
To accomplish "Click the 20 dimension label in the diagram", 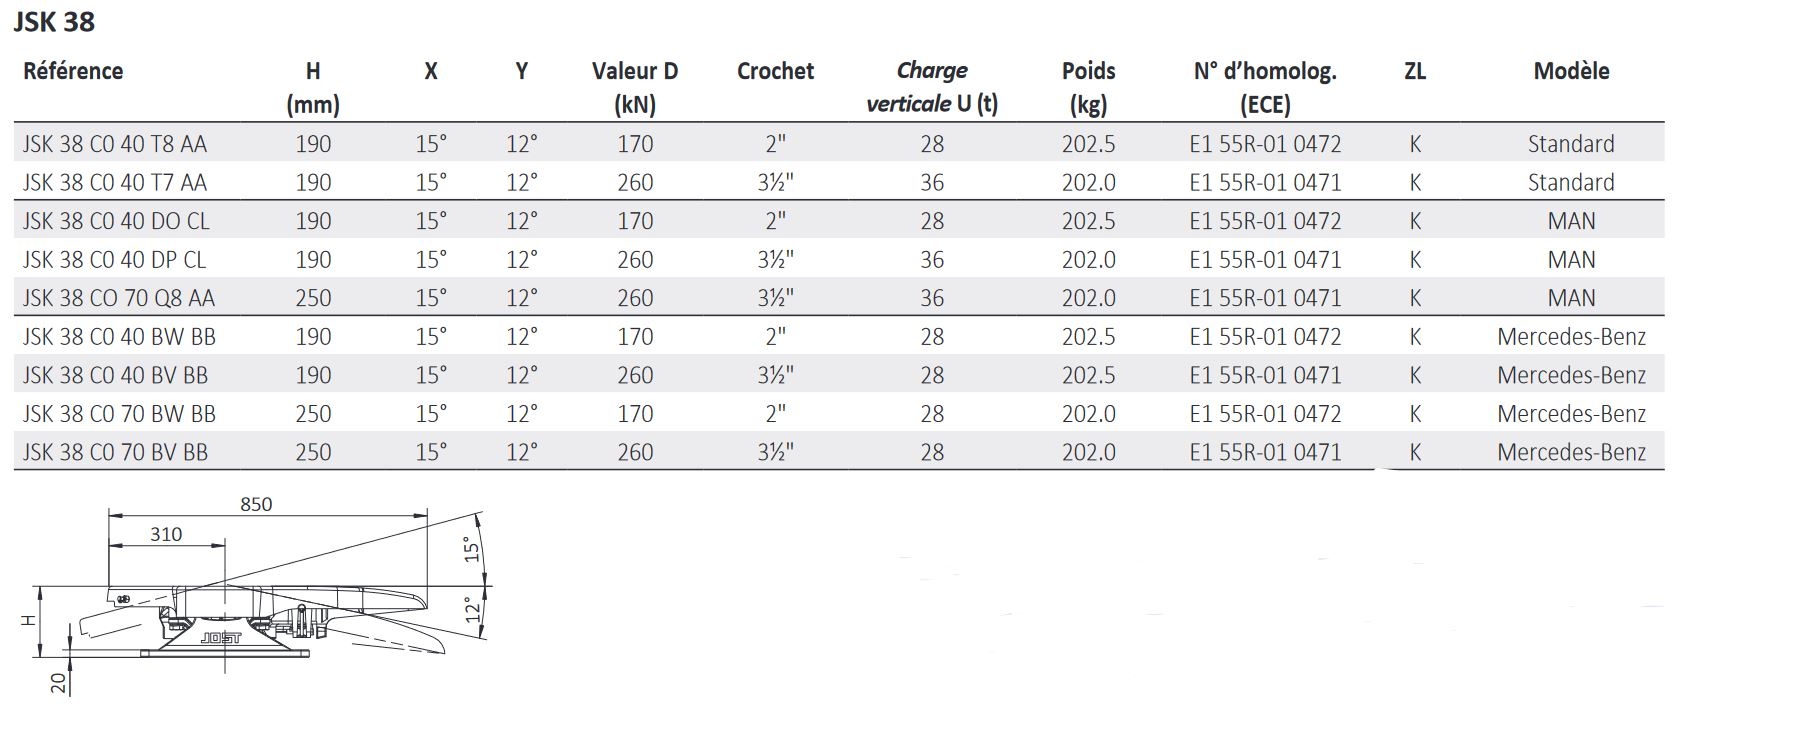I will coord(59,683).
